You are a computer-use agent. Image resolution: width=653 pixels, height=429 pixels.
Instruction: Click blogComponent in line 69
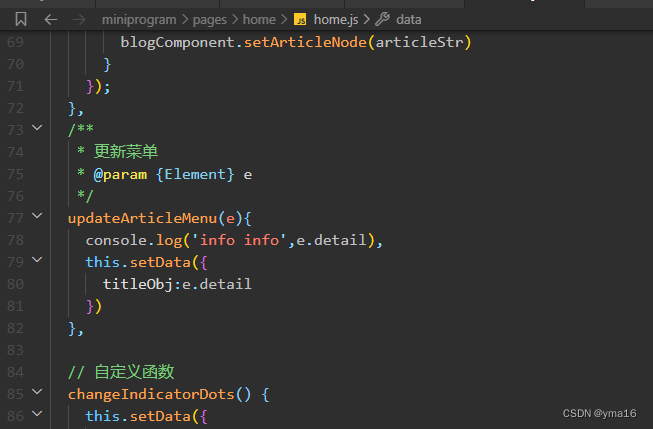point(178,42)
